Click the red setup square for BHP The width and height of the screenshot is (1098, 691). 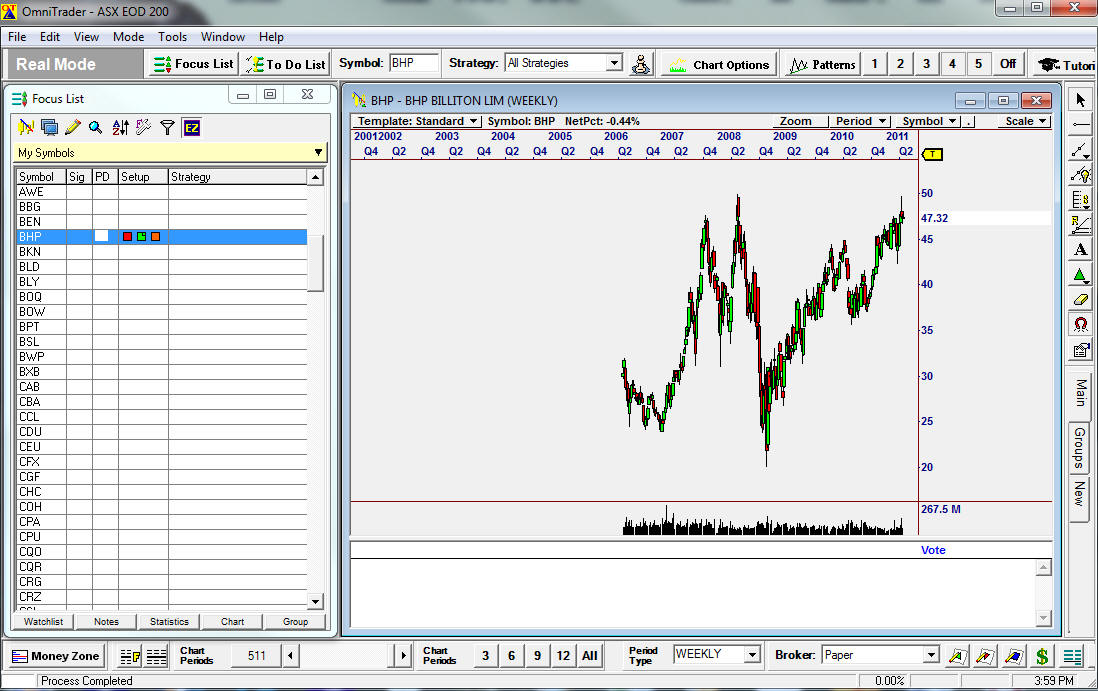point(127,237)
